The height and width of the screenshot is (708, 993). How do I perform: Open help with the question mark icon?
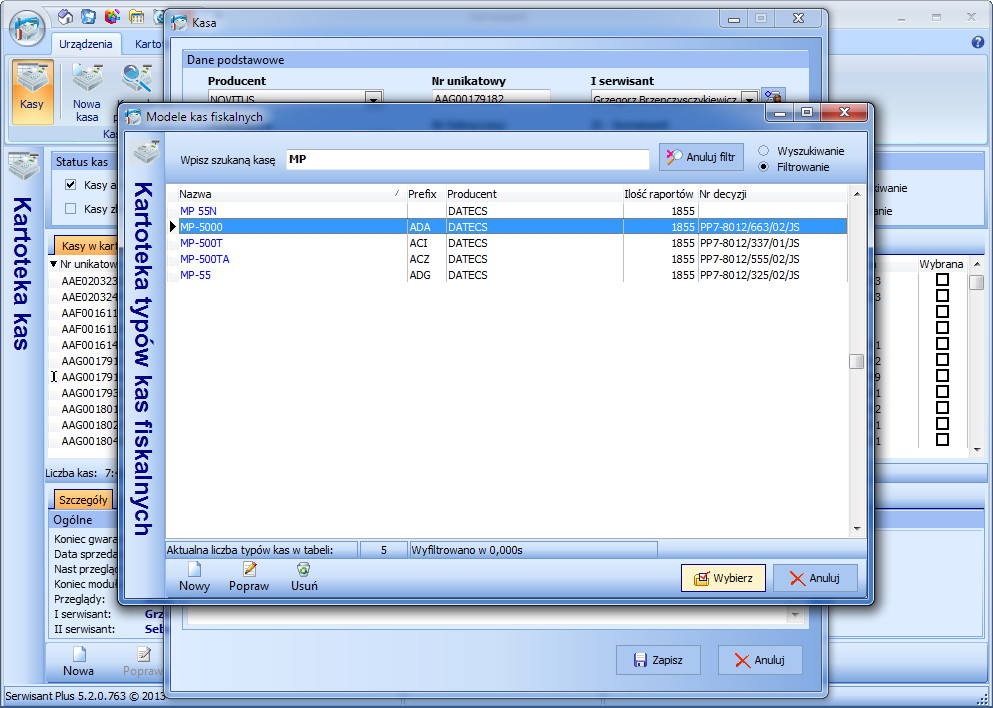(977, 42)
